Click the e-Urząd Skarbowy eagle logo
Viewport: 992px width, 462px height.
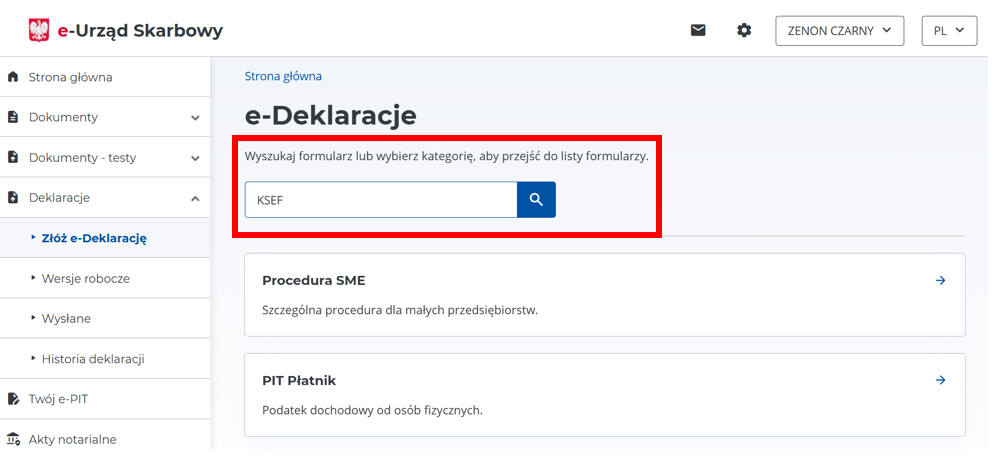click(39, 30)
